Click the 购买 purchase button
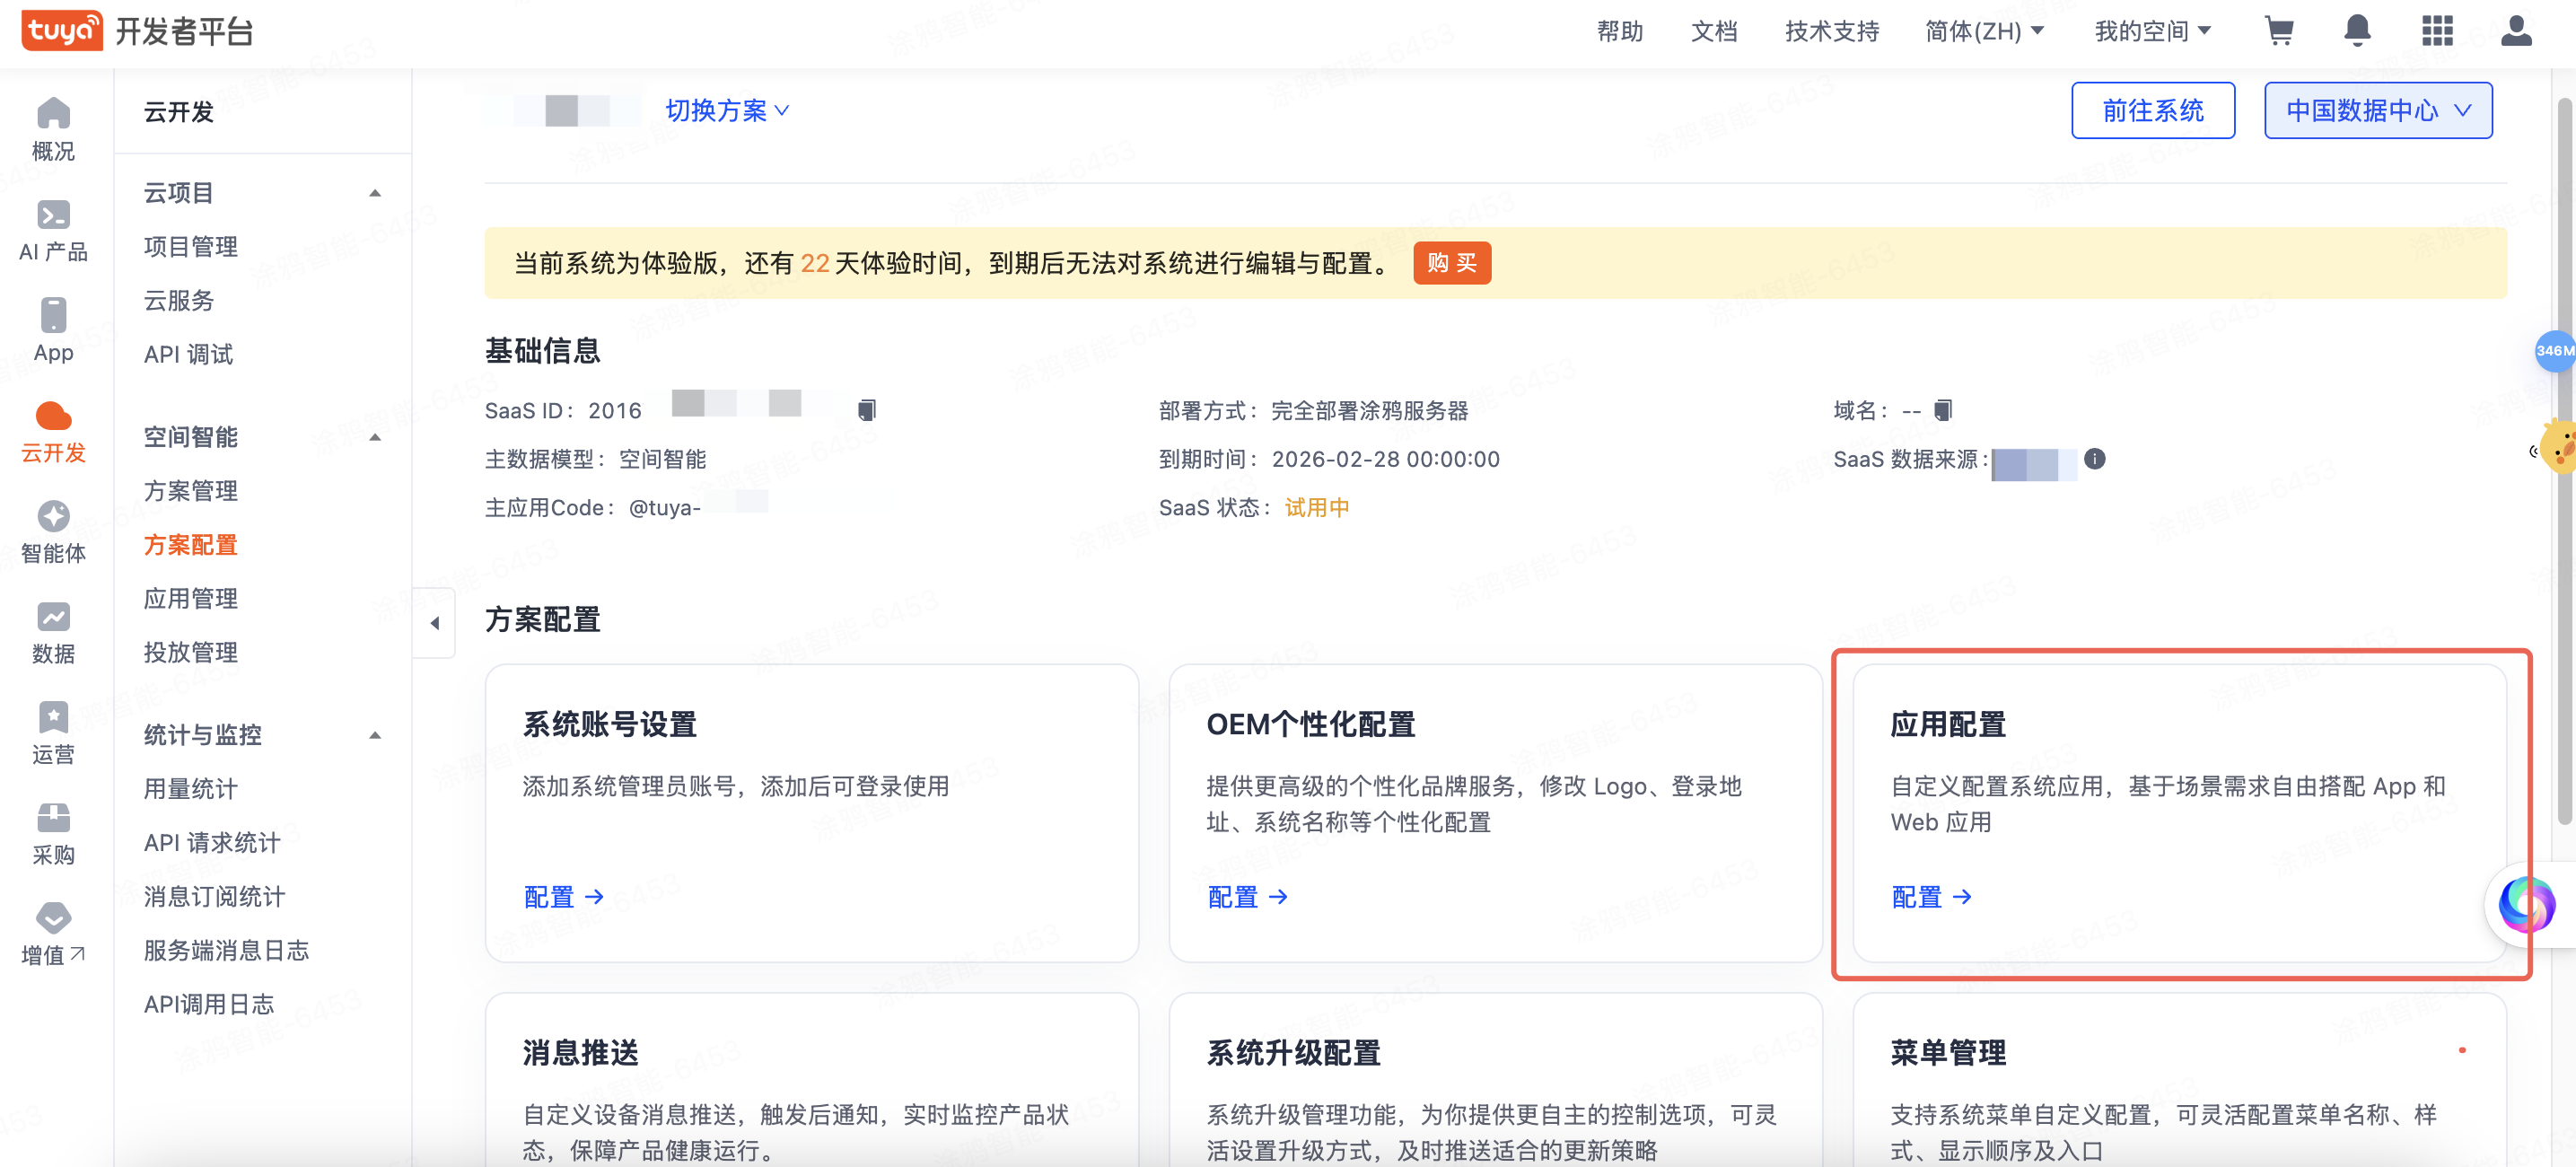 point(1452,263)
